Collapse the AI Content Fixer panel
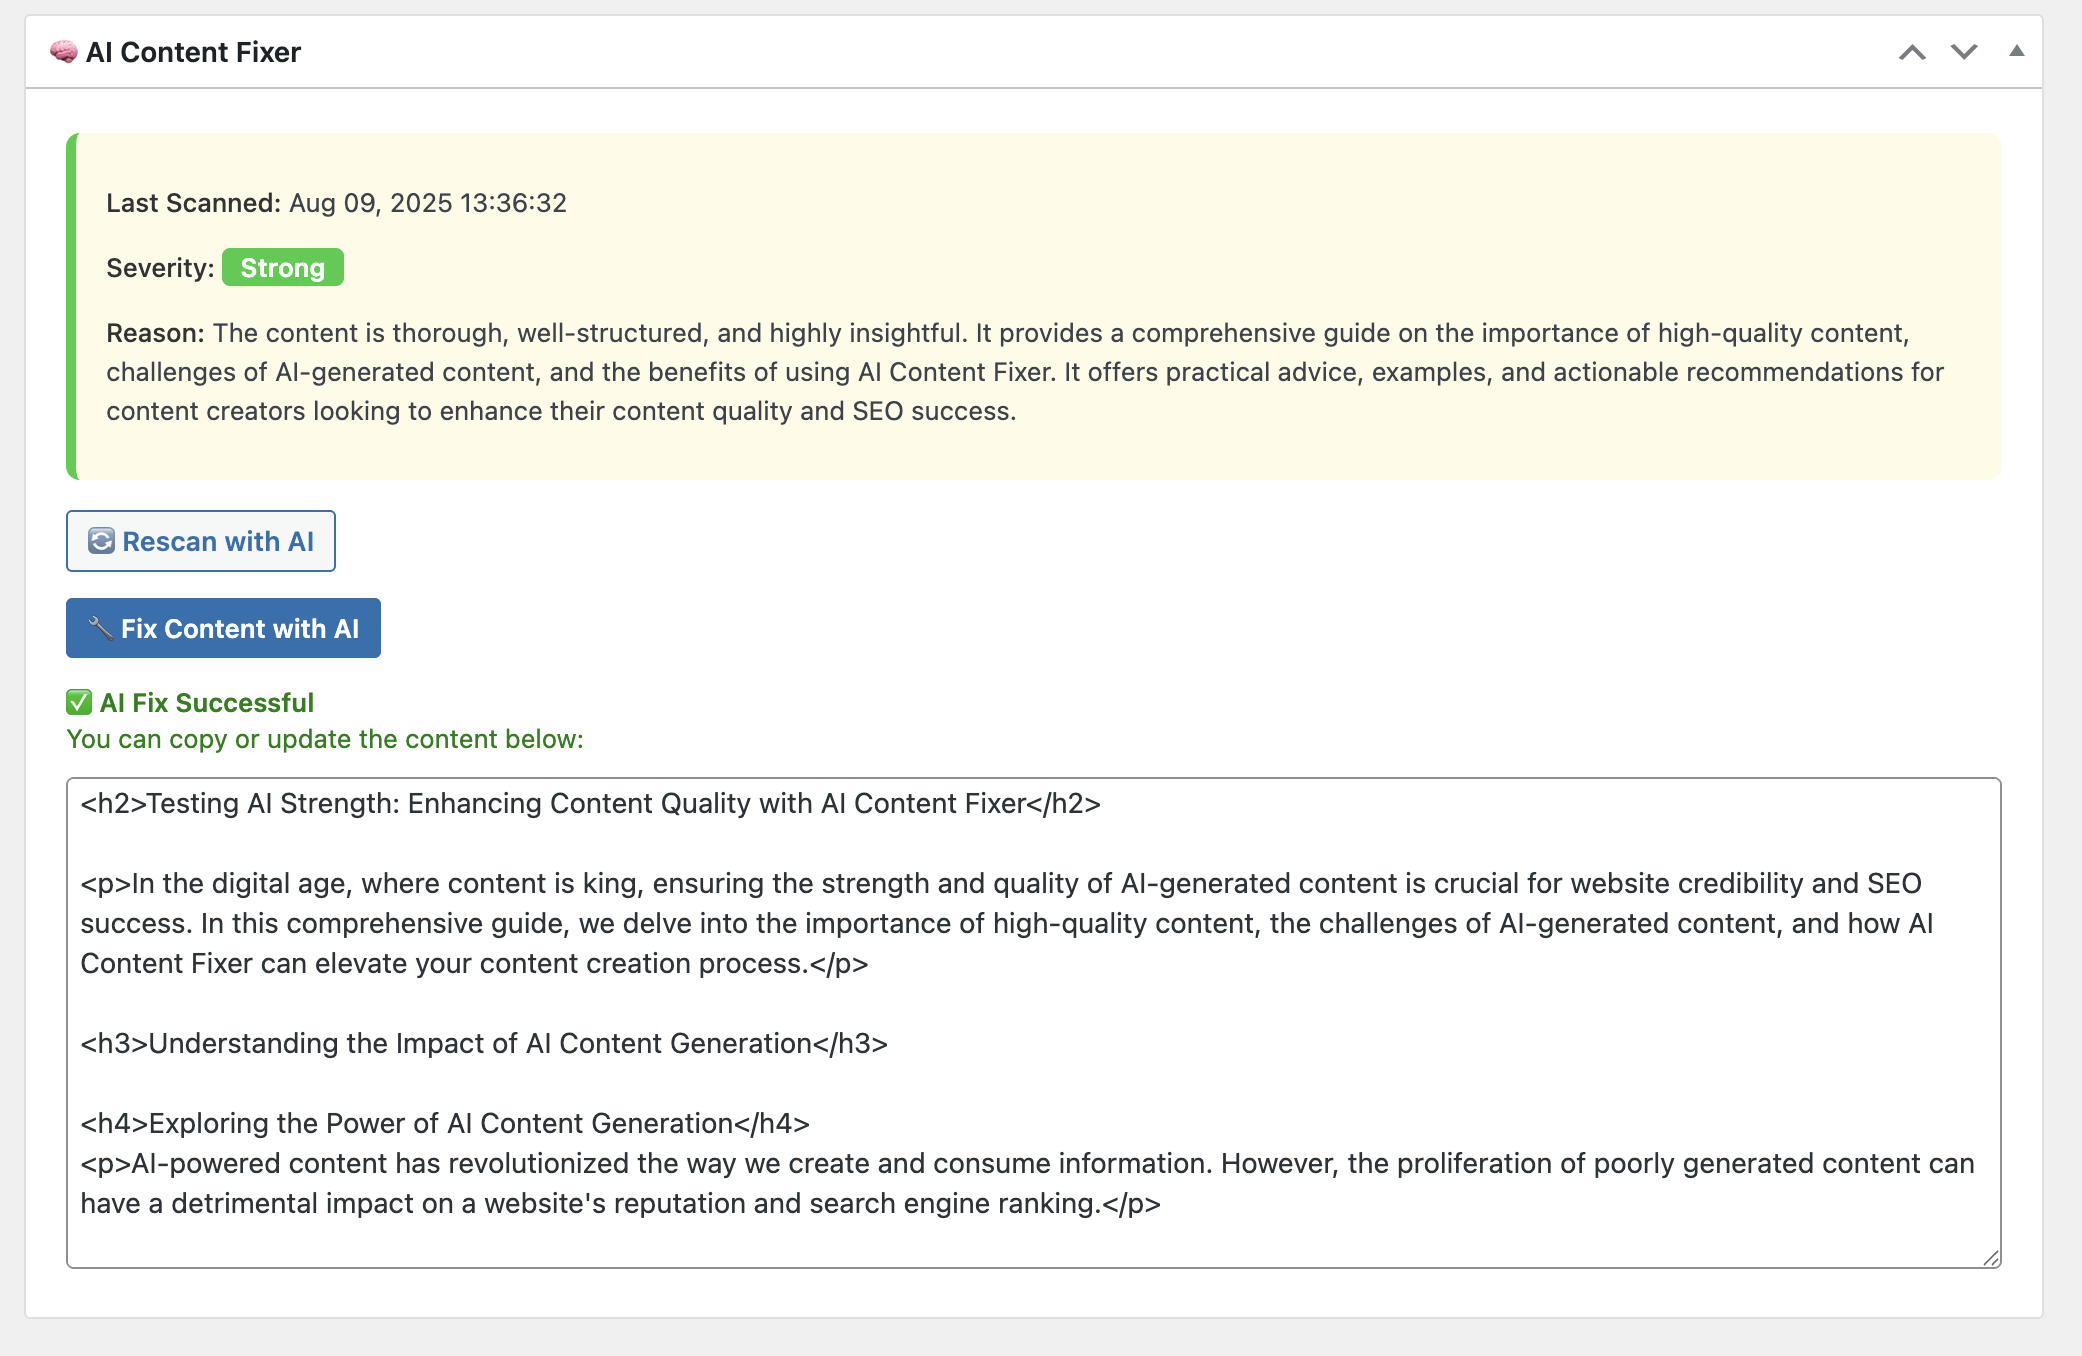 click(x=2017, y=52)
